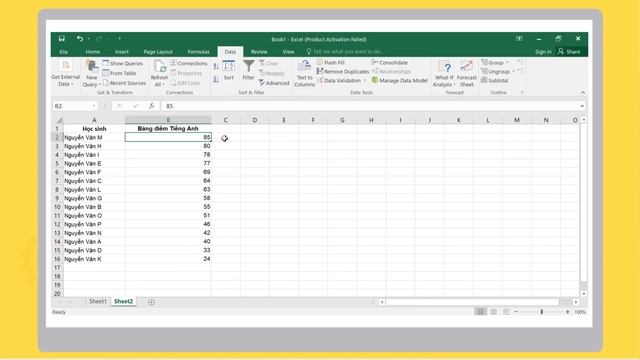Click the Tell me search box
The image size is (640, 360).
pos(345,52)
